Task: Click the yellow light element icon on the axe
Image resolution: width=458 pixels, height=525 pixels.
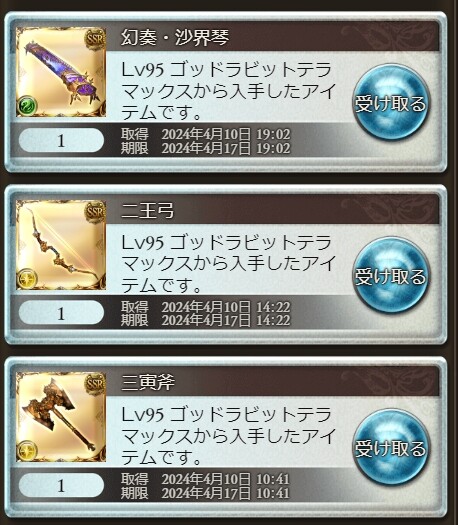Action: 27,450
